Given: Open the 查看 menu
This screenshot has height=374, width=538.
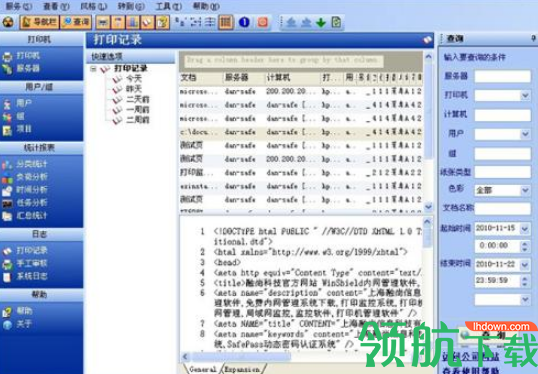Looking at the screenshot, I should pyautogui.click(x=56, y=6).
